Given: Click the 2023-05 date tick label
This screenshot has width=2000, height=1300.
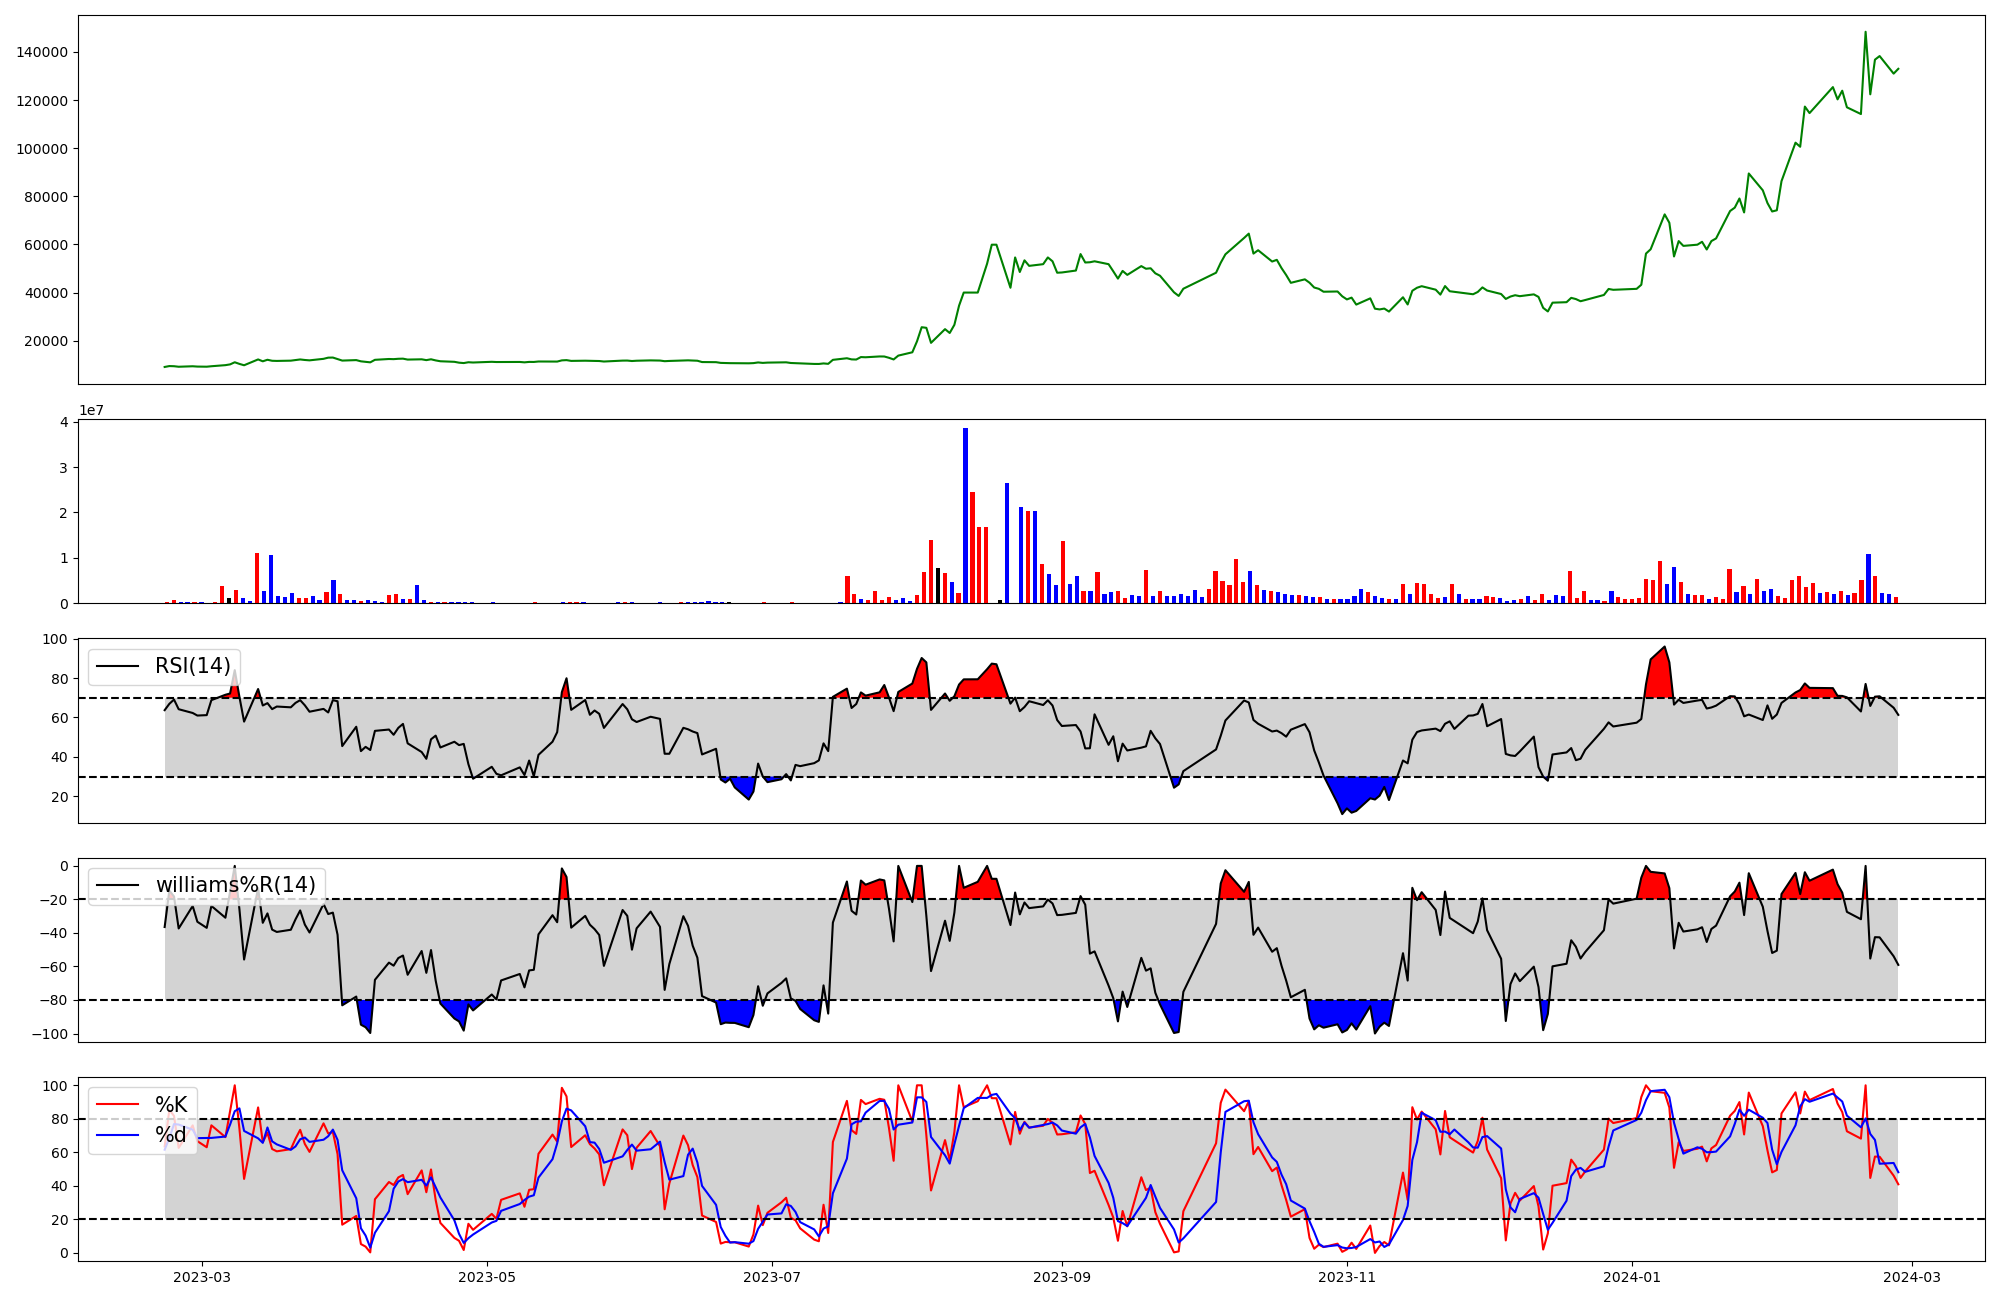Looking at the screenshot, I should pyautogui.click(x=487, y=1276).
